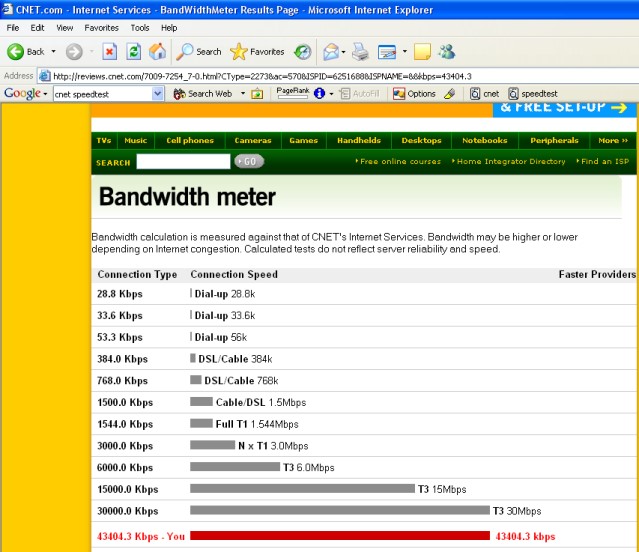
Task: Select the Peripherals category tab
Action: [554, 141]
